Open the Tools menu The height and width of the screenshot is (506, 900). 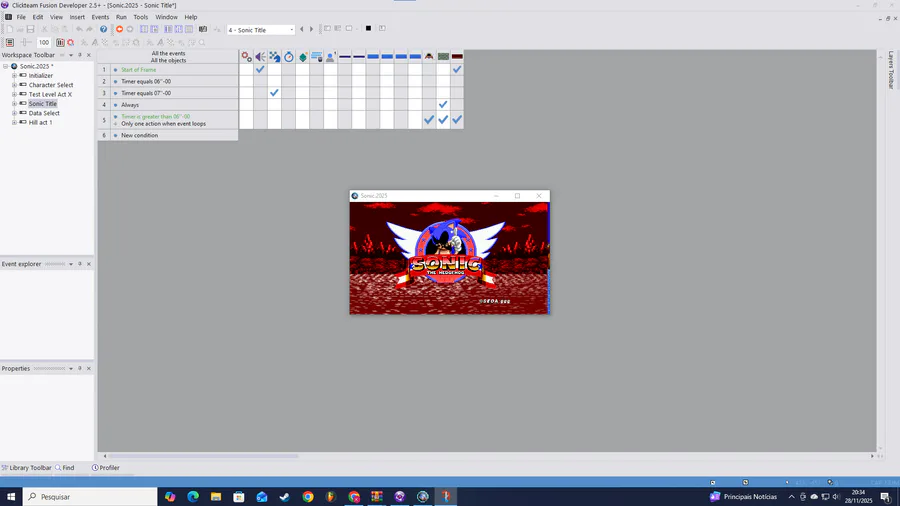click(141, 17)
